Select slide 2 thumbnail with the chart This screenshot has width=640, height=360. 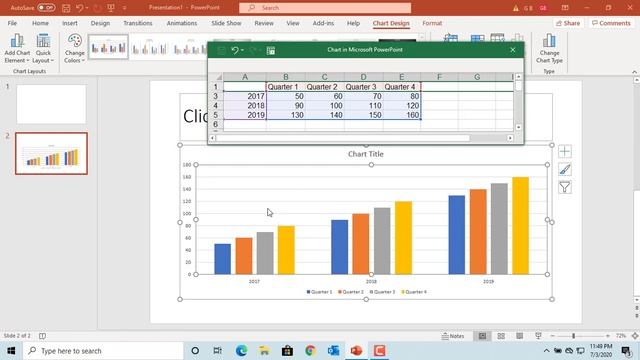(x=51, y=153)
